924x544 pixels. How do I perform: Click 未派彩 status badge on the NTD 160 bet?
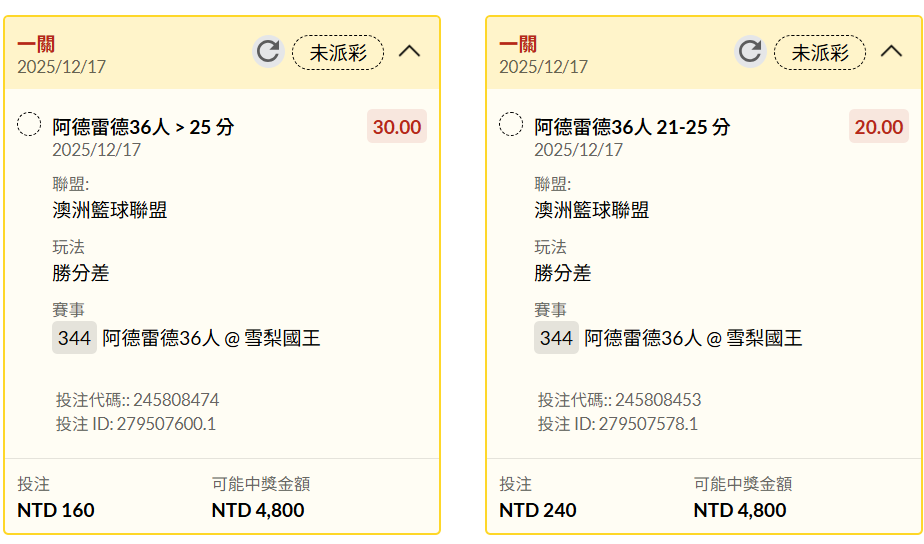(338, 53)
